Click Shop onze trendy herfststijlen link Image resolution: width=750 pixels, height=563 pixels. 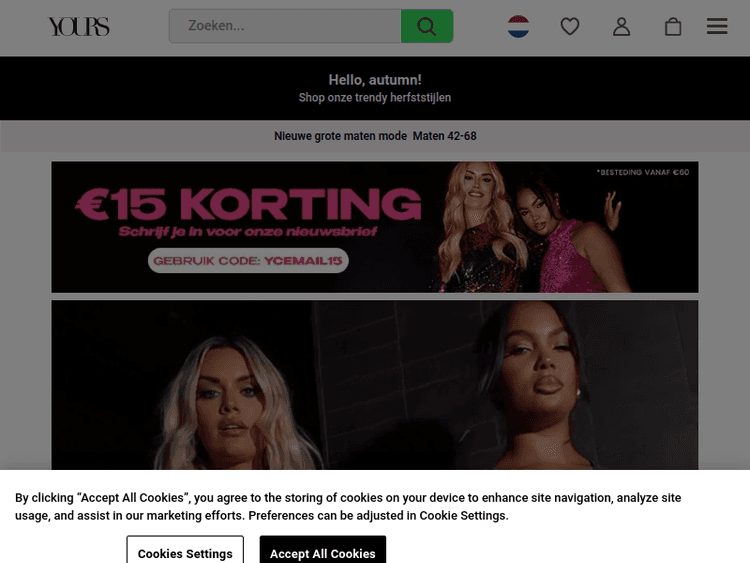click(375, 98)
